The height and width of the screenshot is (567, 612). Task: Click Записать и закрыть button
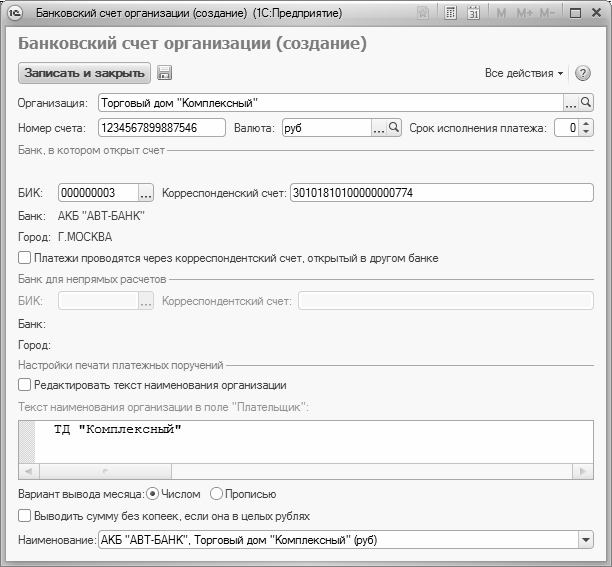[x=84, y=73]
